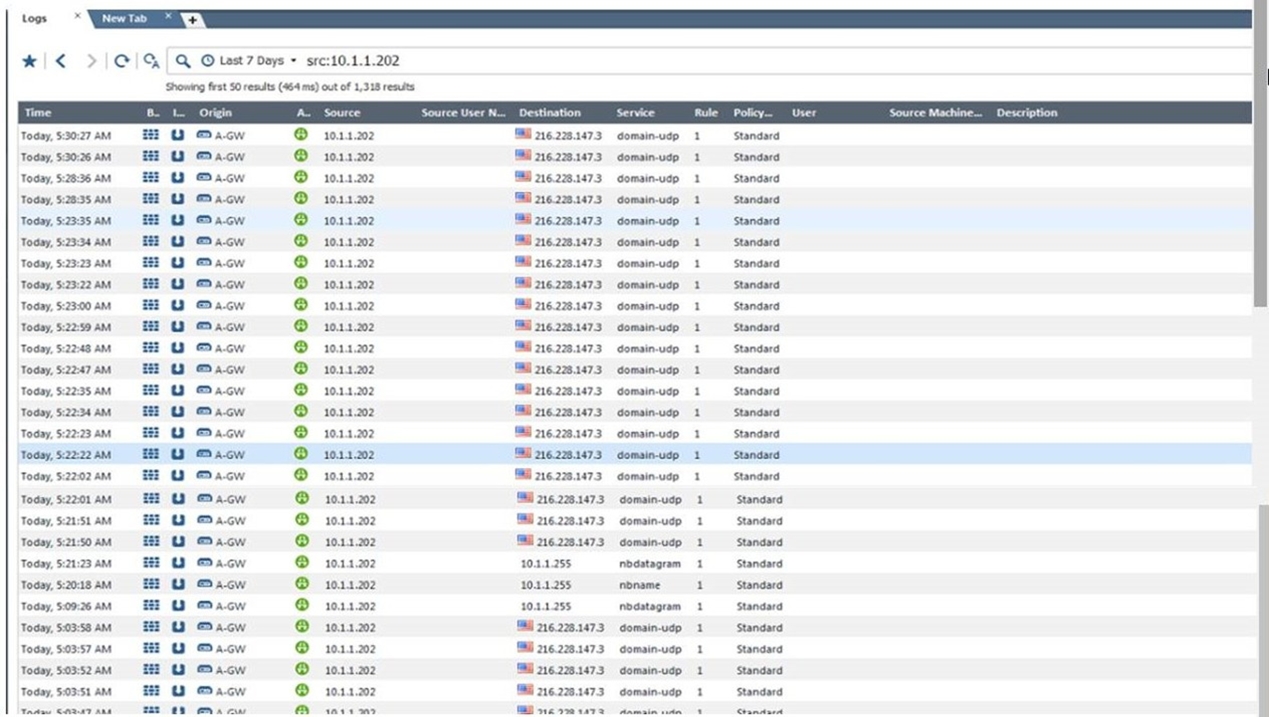Click the A-GW gateway icon in 5:22:22 AM row
1269x717 pixels.
(x=204, y=455)
